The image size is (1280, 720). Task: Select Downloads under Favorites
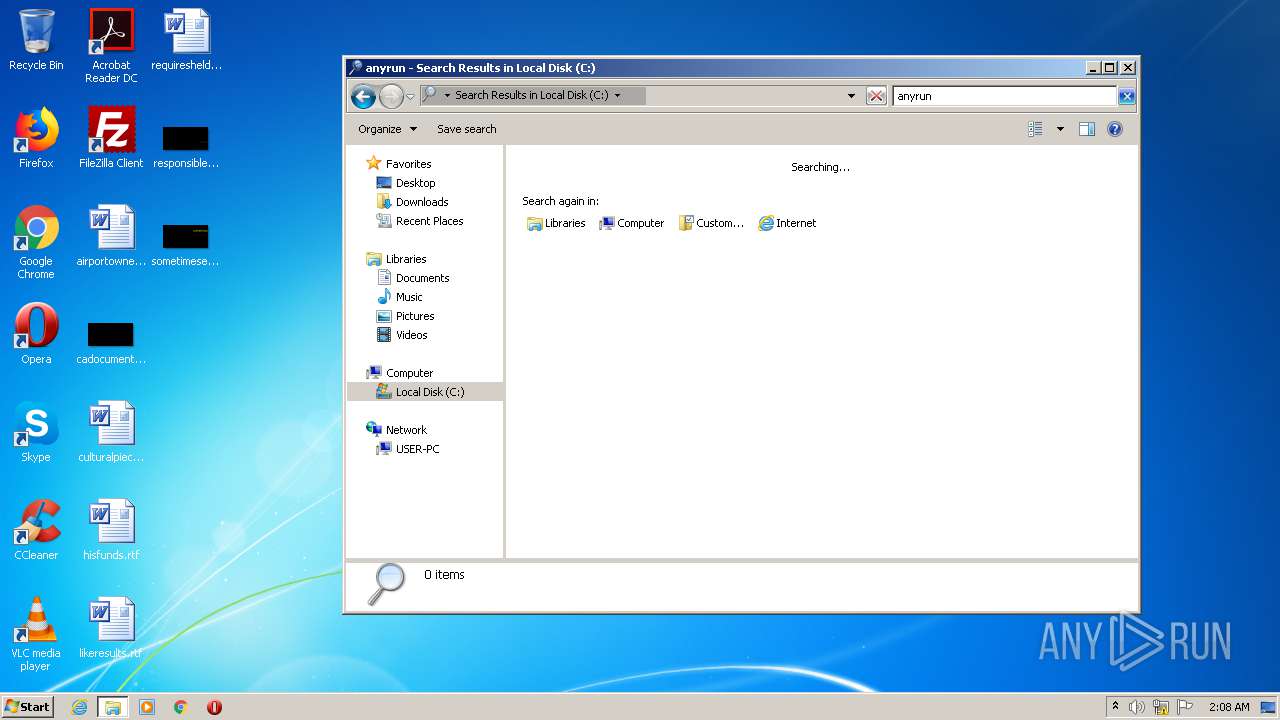pyautogui.click(x=421, y=202)
